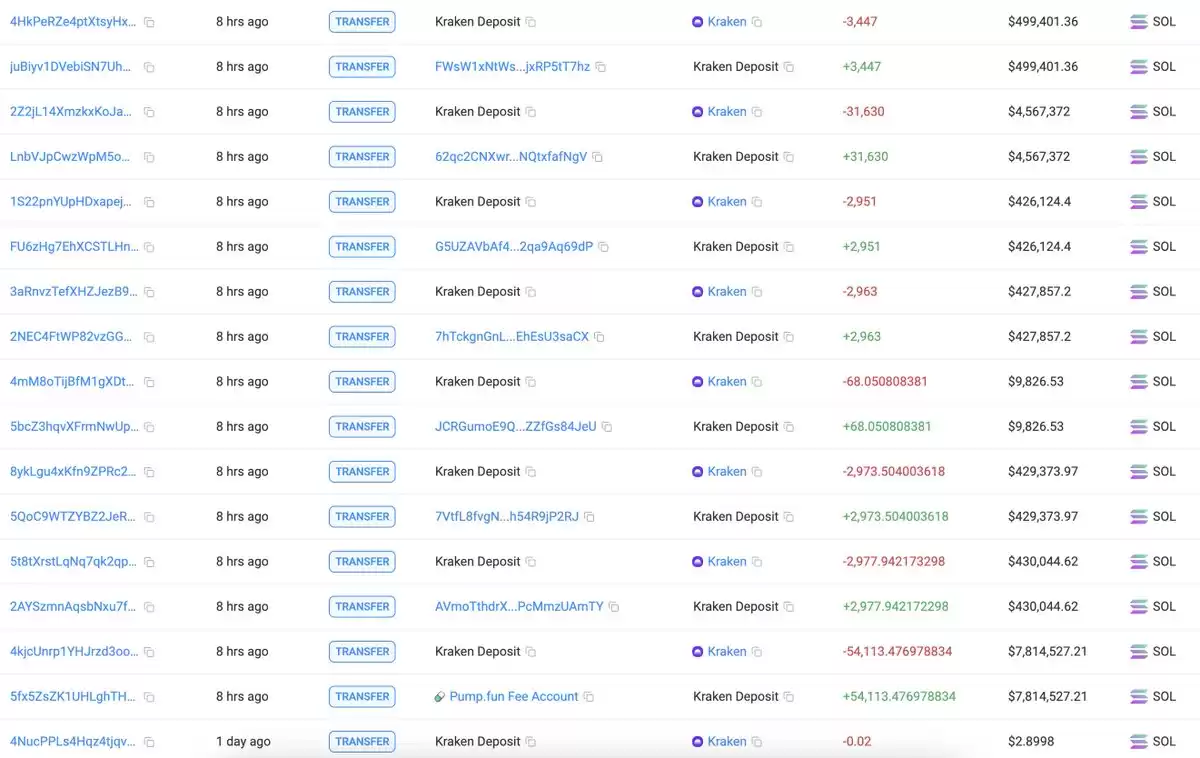
Task: Select Kraken Deposit source for 1S22pnYUpHDxapej
Action: tap(478, 202)
